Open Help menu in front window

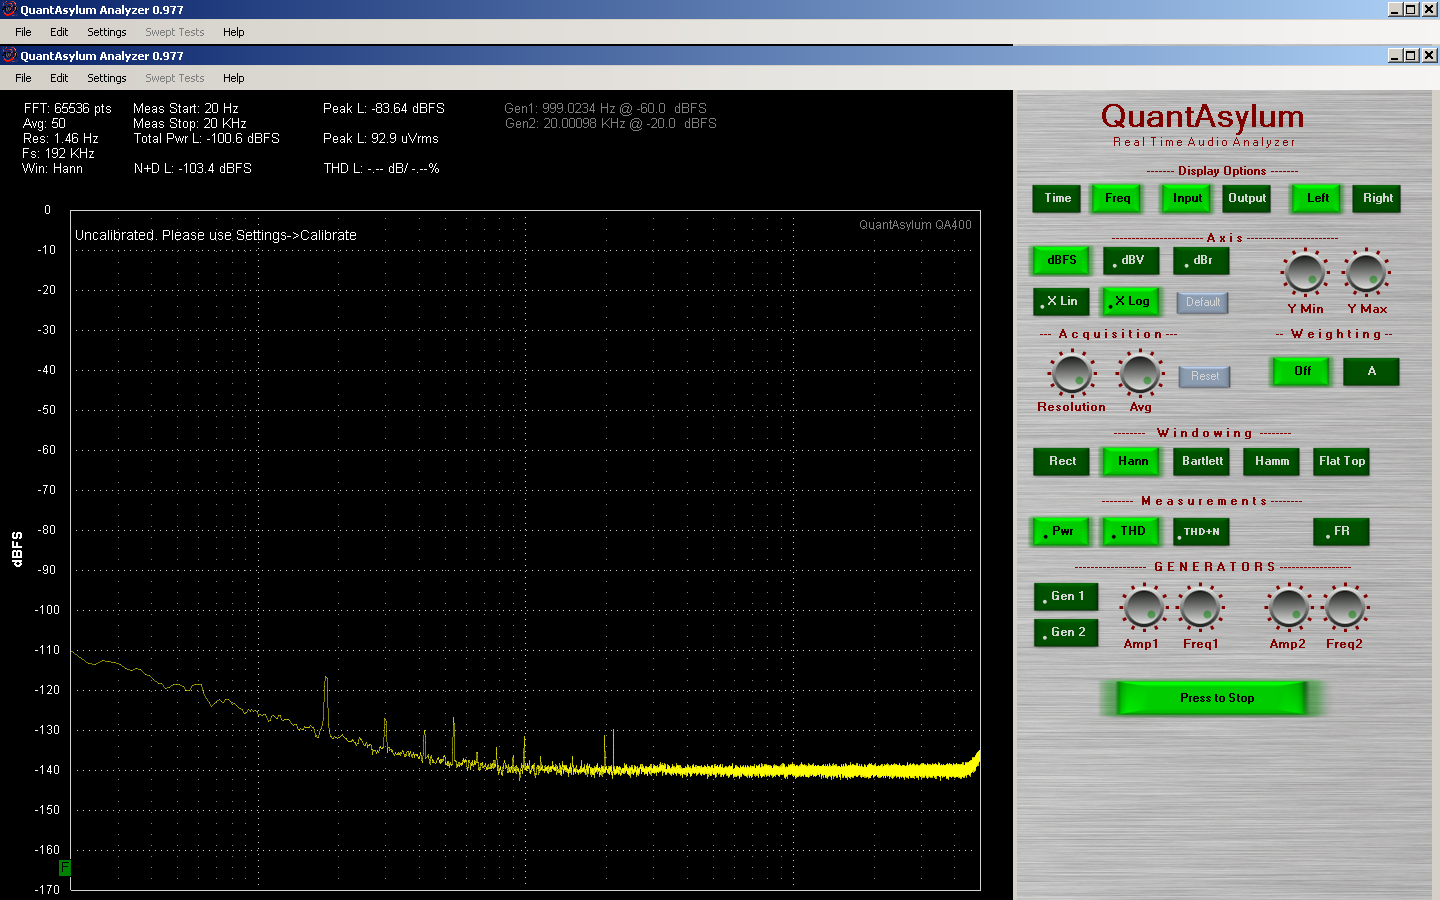pyautogui.click(x=233, y=78)
